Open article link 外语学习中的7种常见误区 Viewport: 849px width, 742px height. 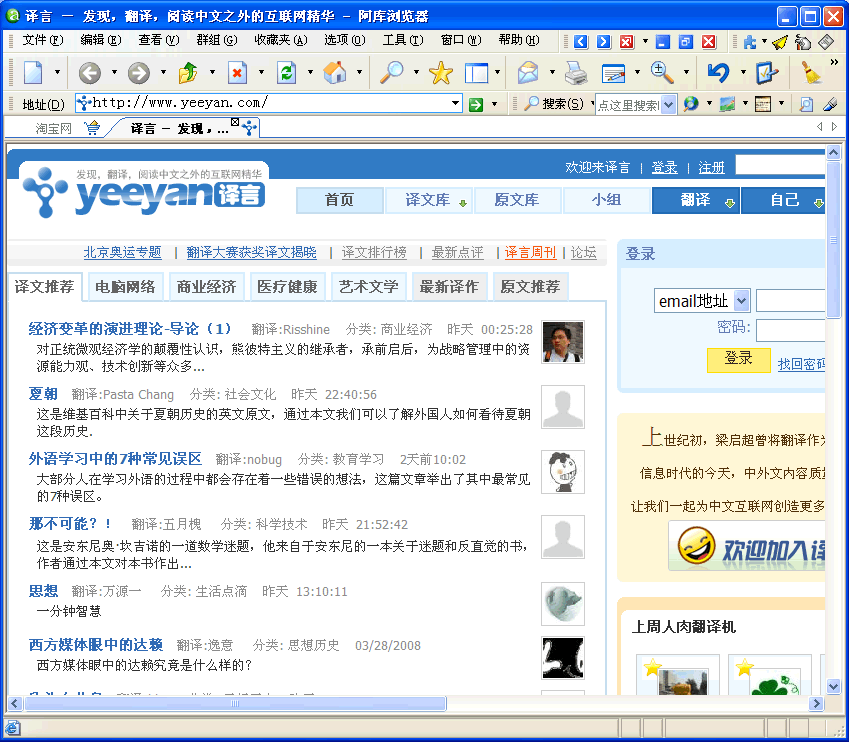tap(116, 459)
